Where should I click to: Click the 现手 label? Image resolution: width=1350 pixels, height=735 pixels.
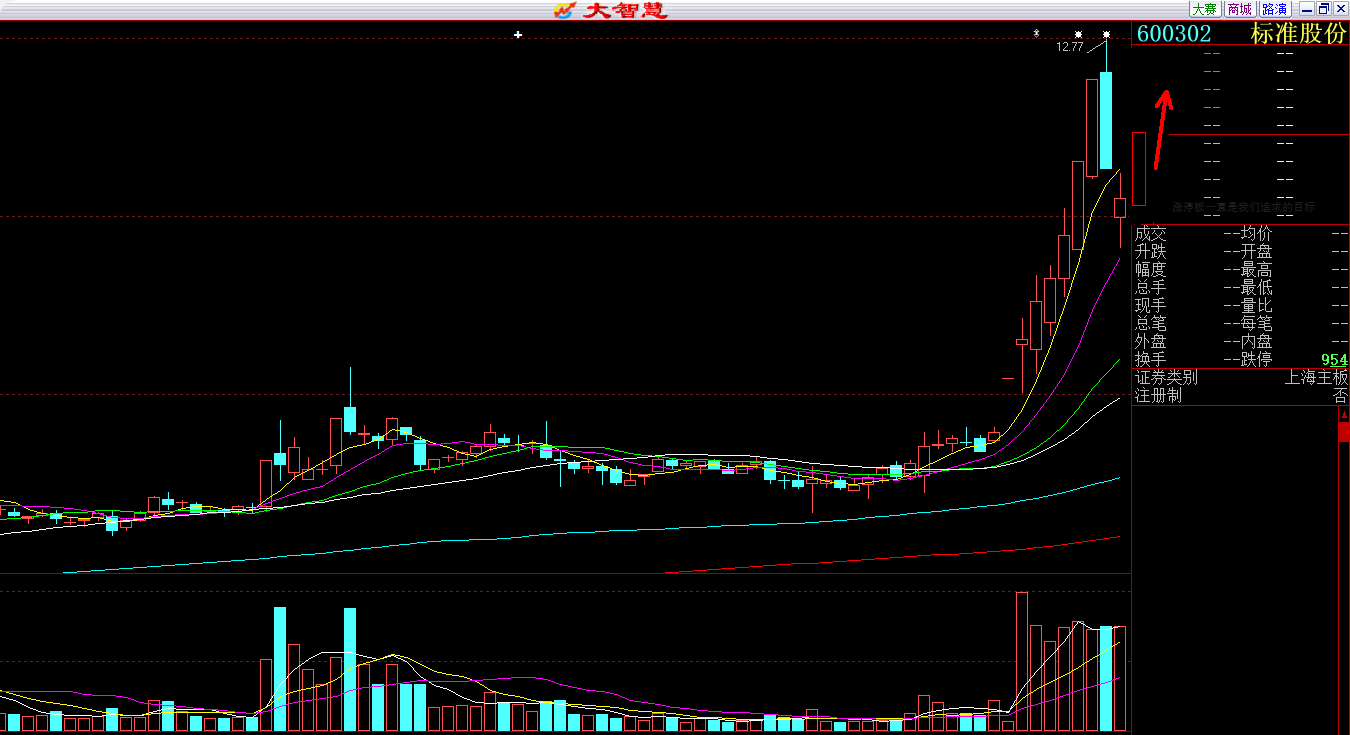(x=1151, y=305)
